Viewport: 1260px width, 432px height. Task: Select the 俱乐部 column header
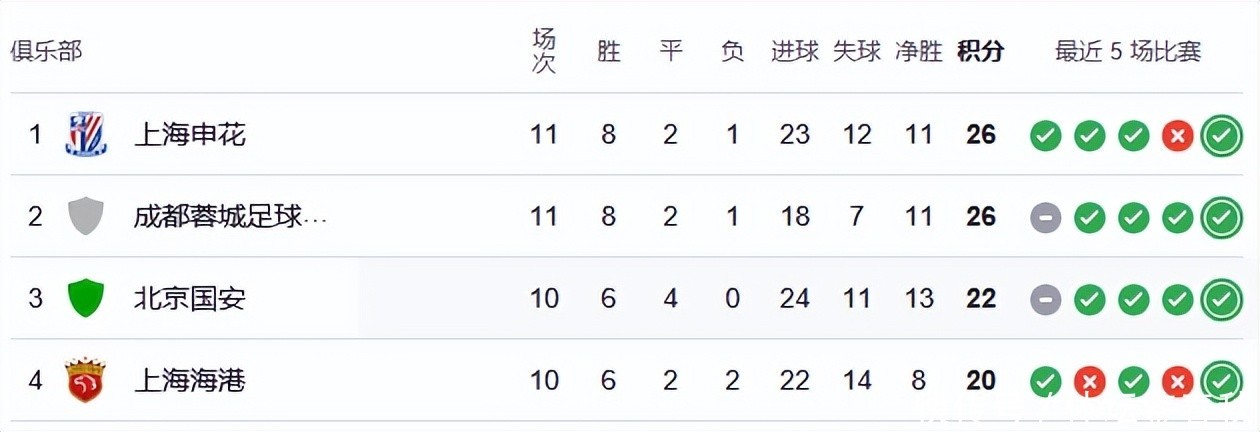coord(46,52)
